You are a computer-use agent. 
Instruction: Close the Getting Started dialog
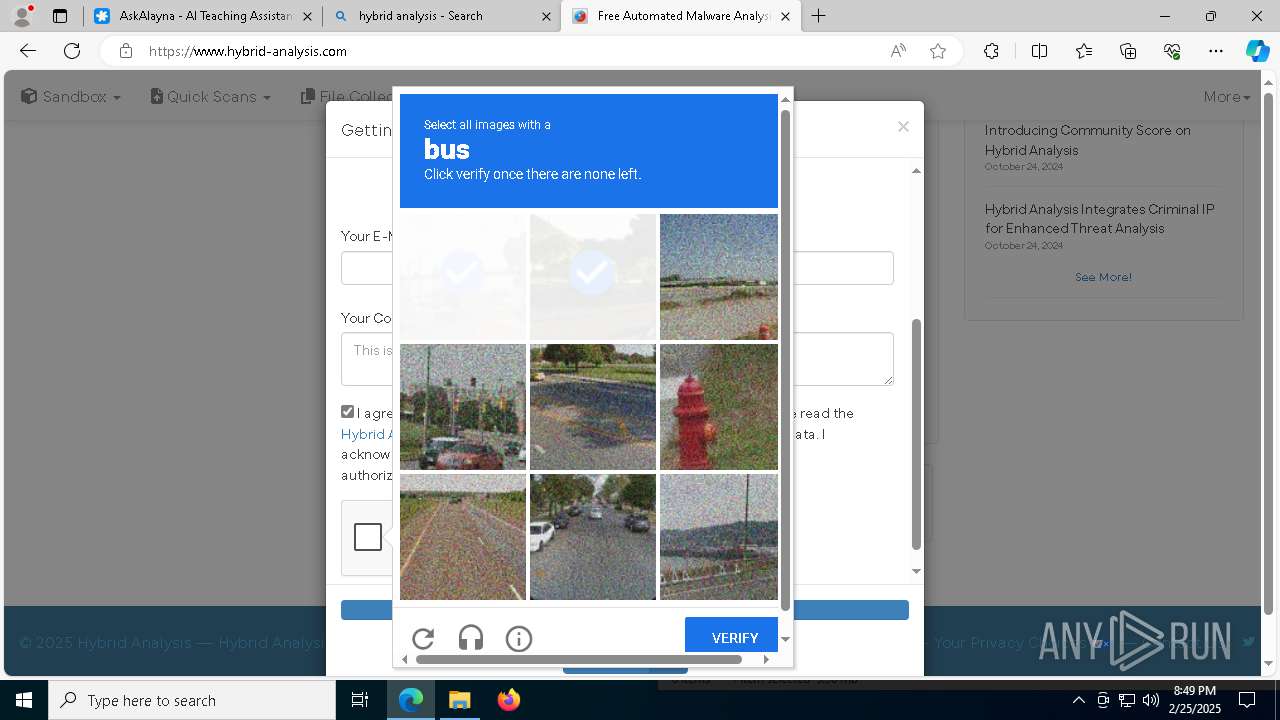coord(903,127)
